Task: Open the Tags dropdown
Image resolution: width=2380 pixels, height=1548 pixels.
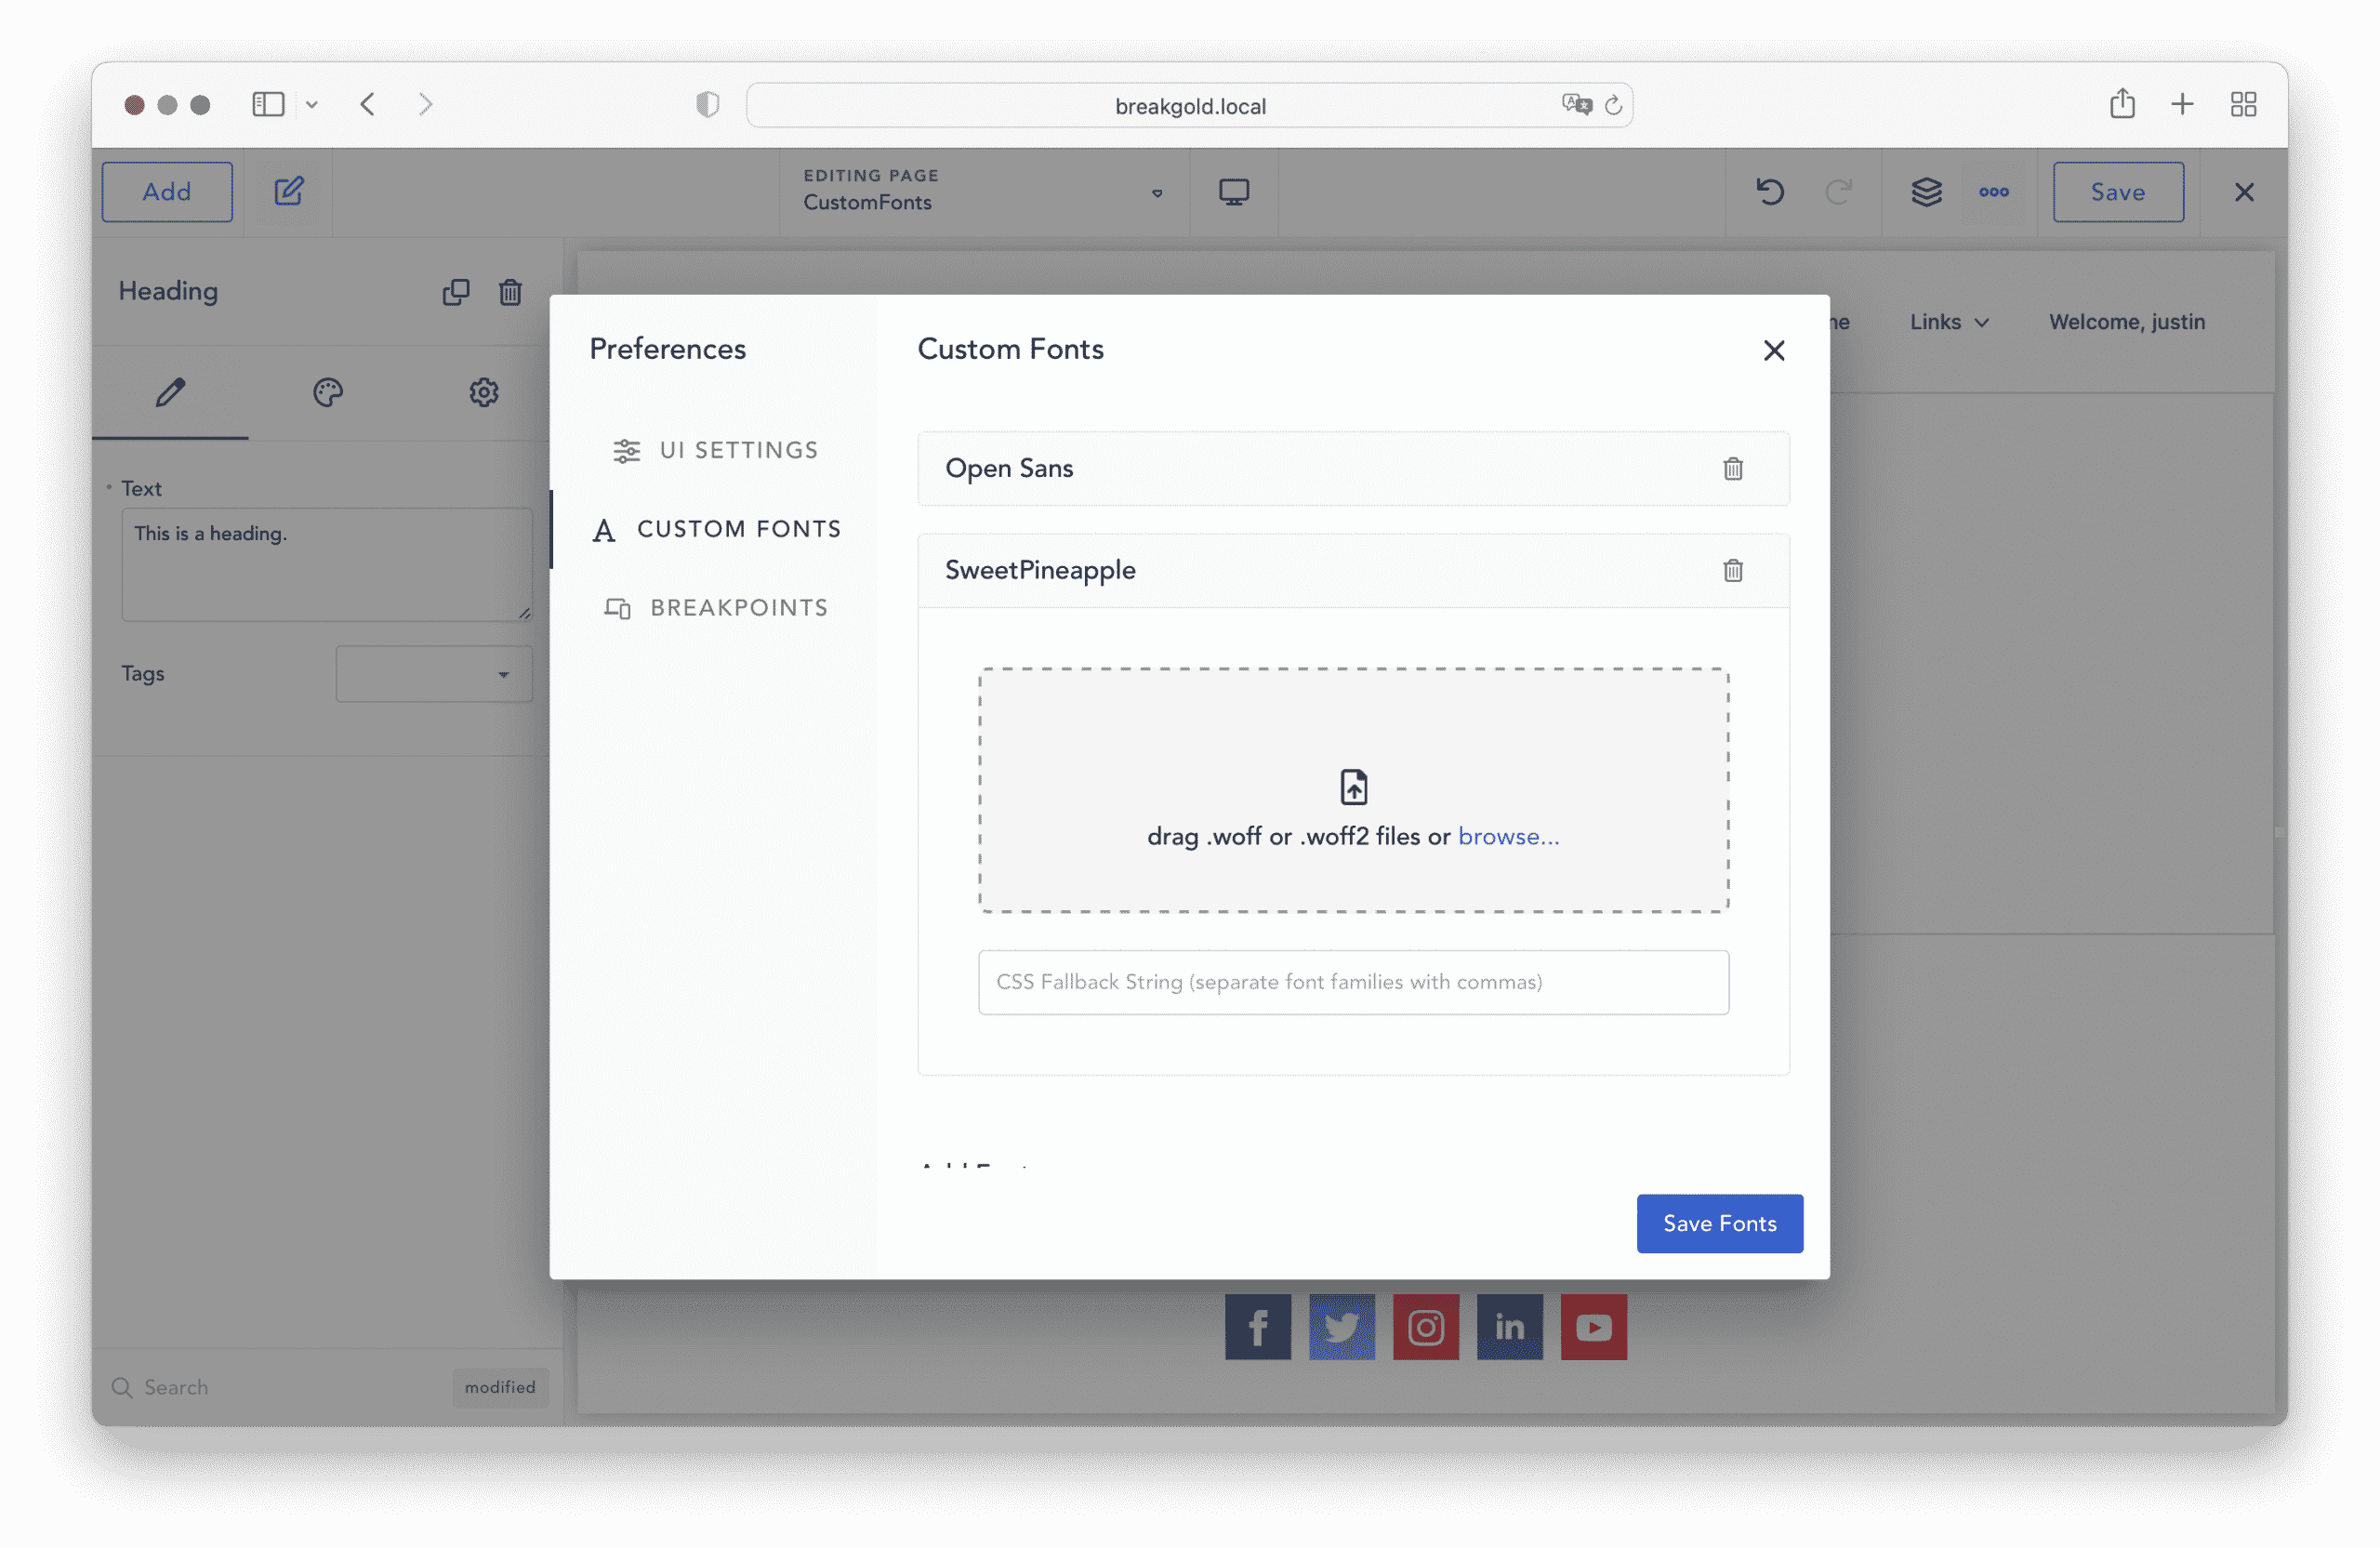Action: 434,675
